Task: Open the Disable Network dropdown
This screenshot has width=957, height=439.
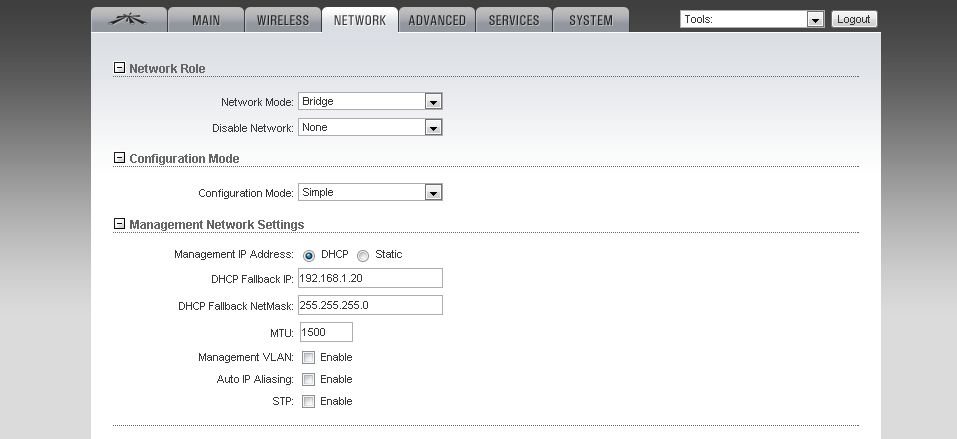Action: [x=370, y=127]
